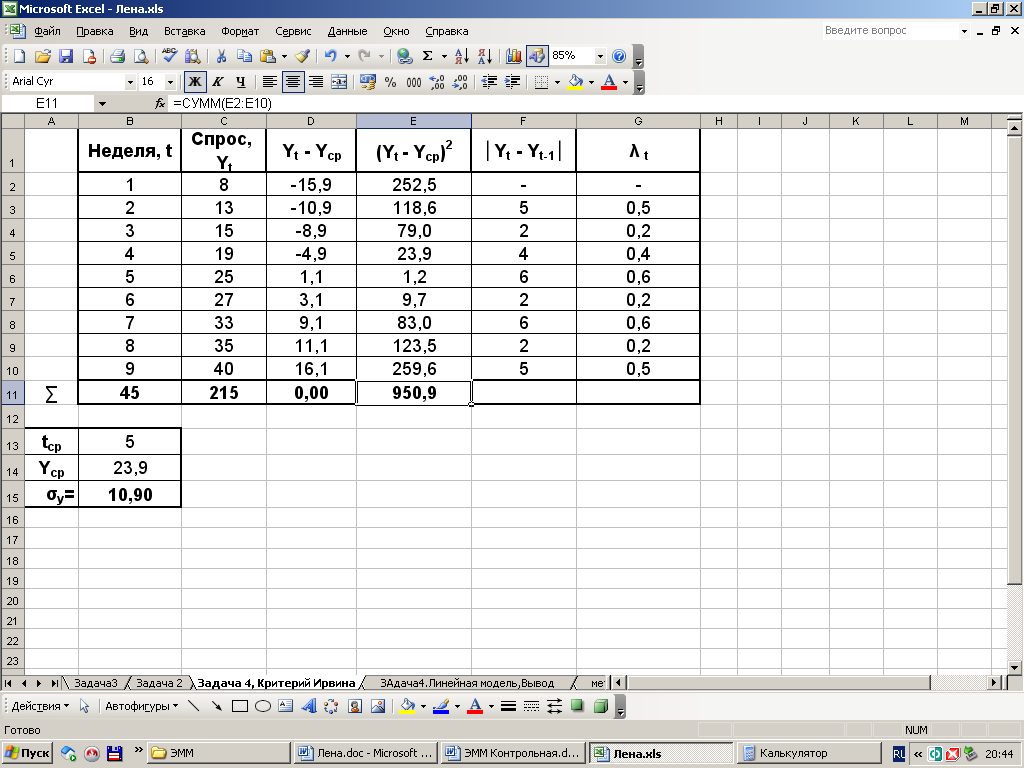Open the font size 16 dropdown

[x=170, y=82]
